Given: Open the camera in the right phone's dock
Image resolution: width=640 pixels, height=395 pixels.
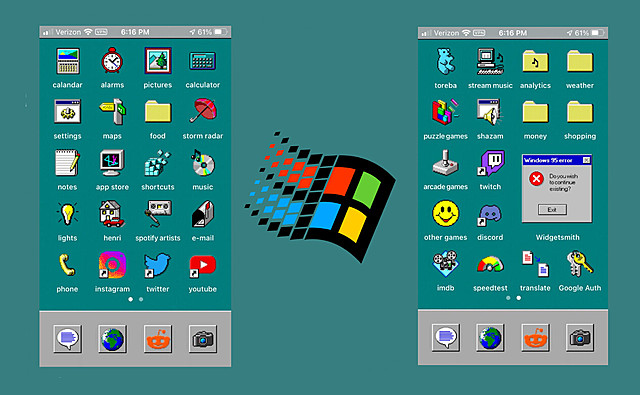Looking at the screenshot, I should coord(580,337).
